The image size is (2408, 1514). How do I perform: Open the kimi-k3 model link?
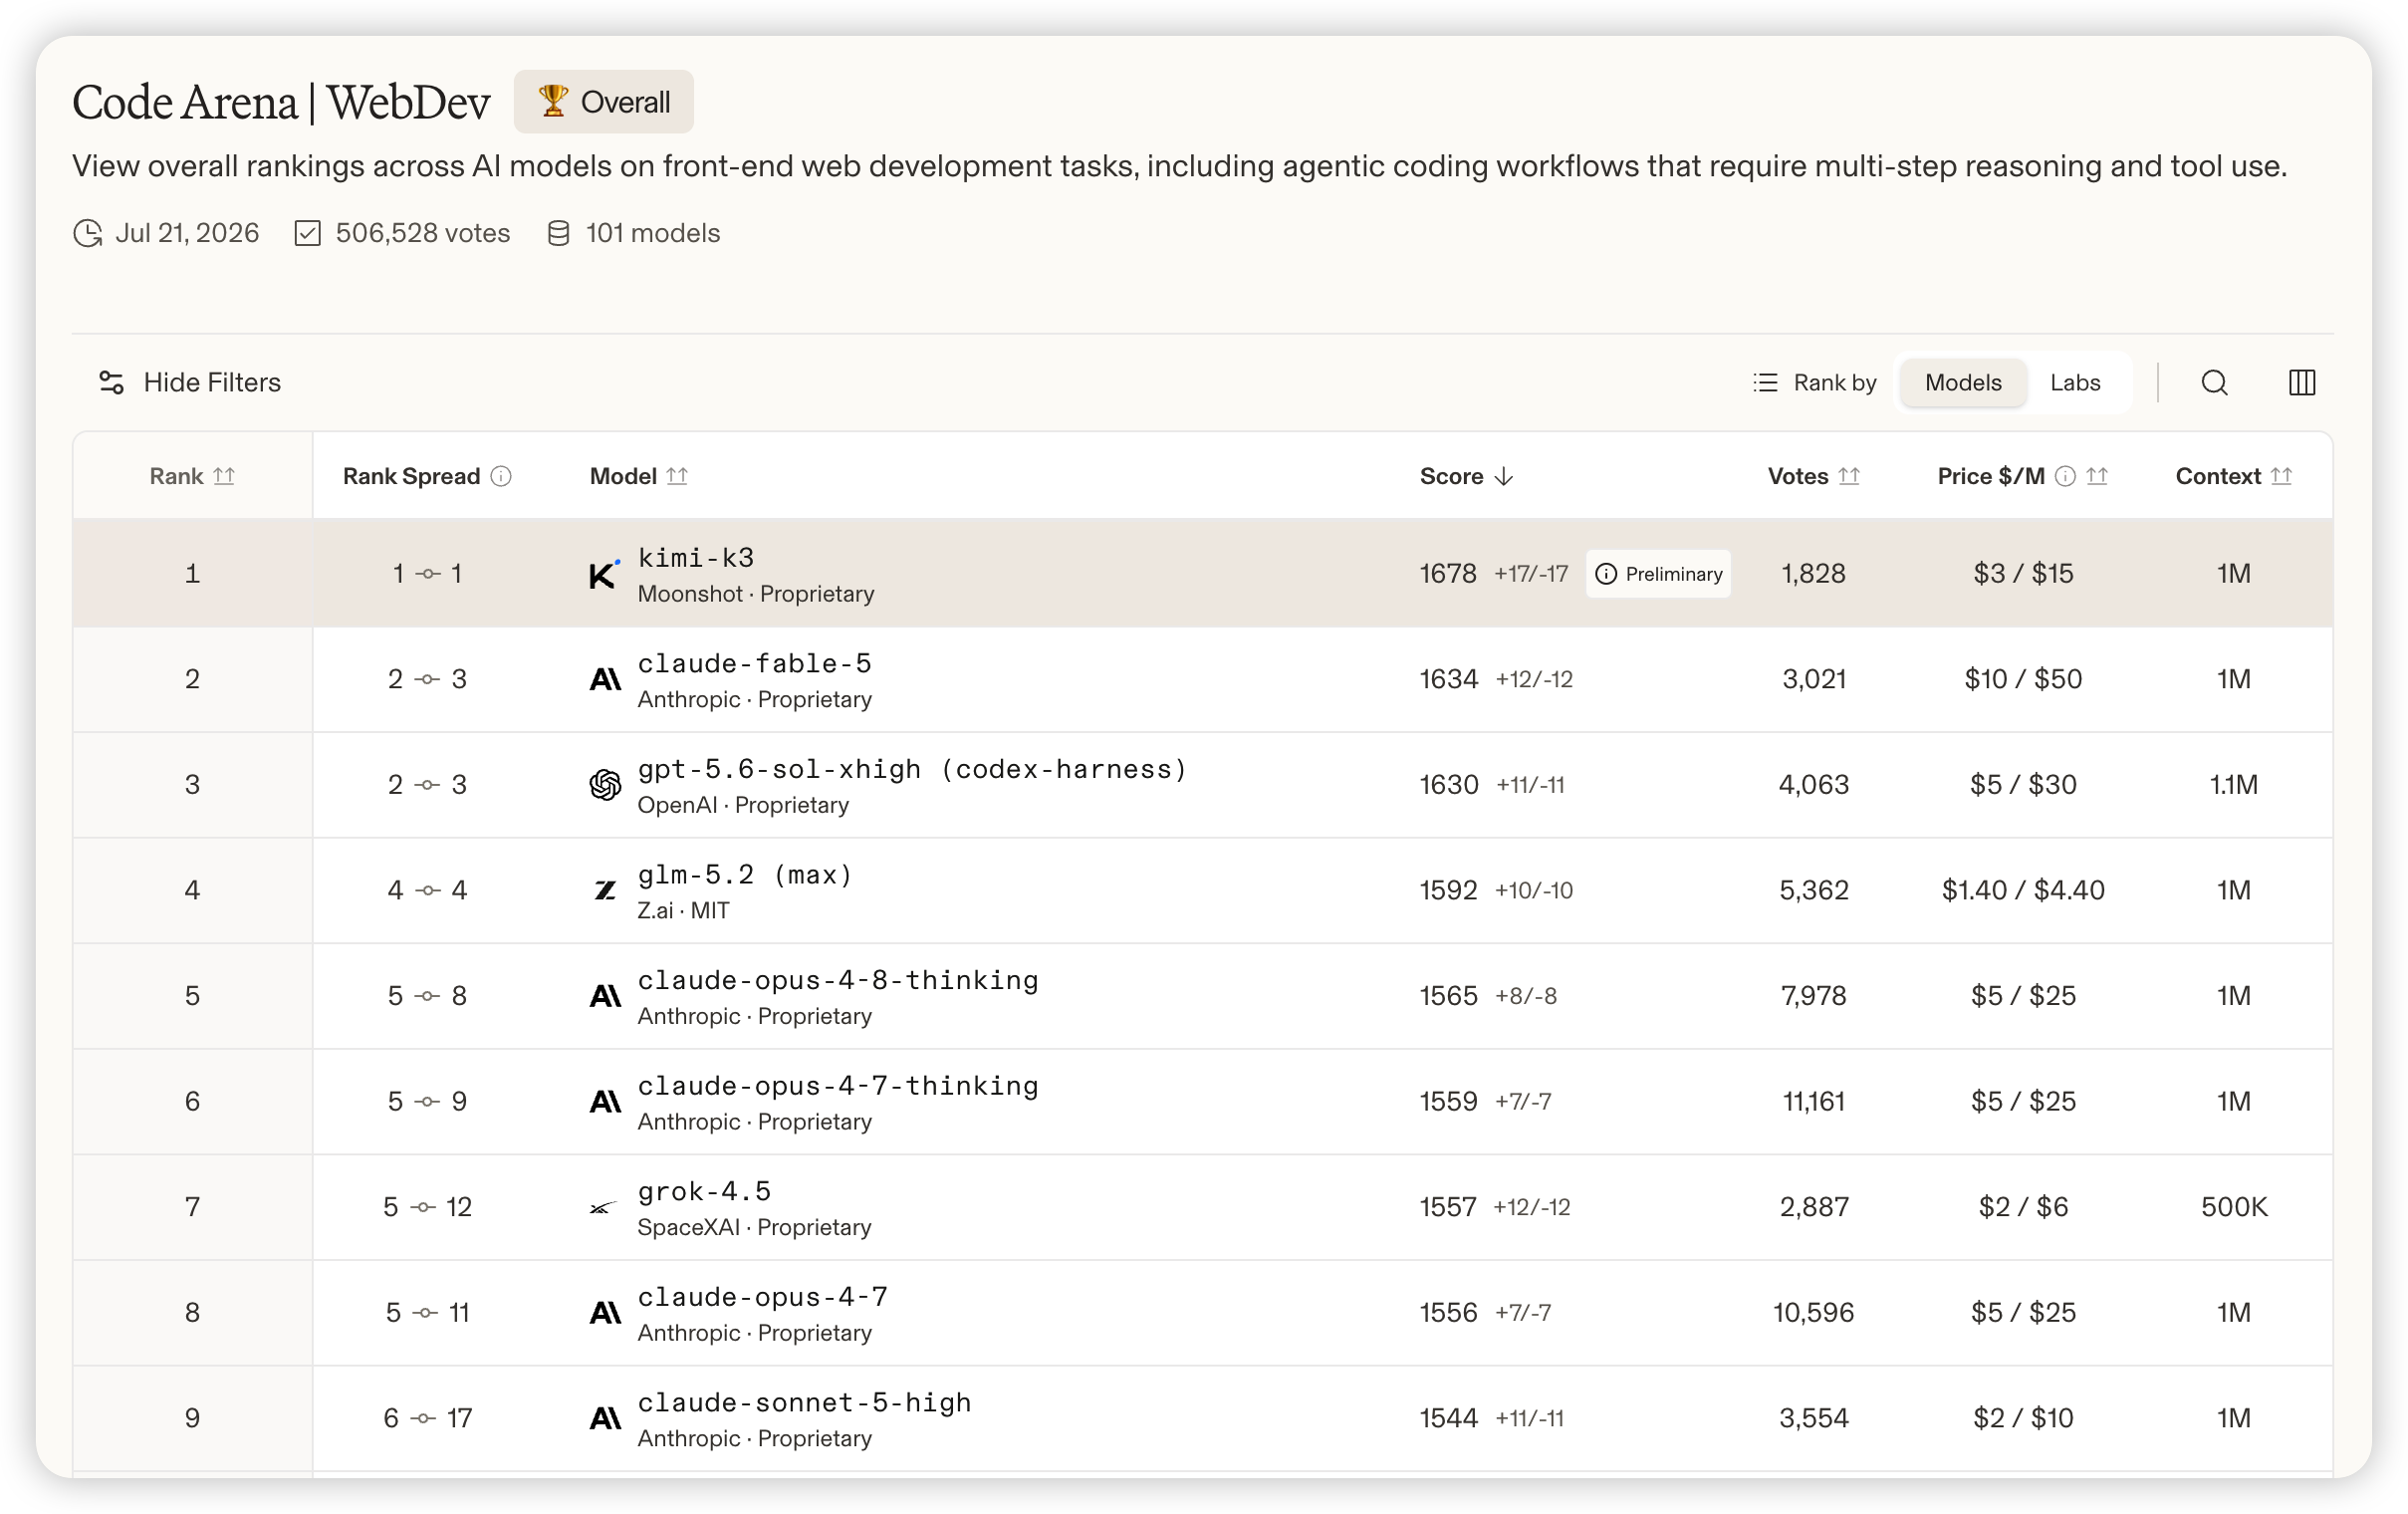click(696, 558)
